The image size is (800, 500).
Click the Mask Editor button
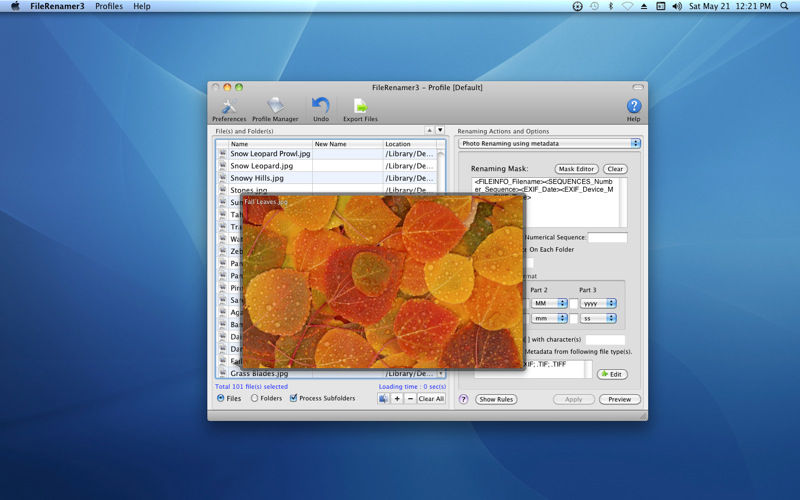[x=576, y=169]
